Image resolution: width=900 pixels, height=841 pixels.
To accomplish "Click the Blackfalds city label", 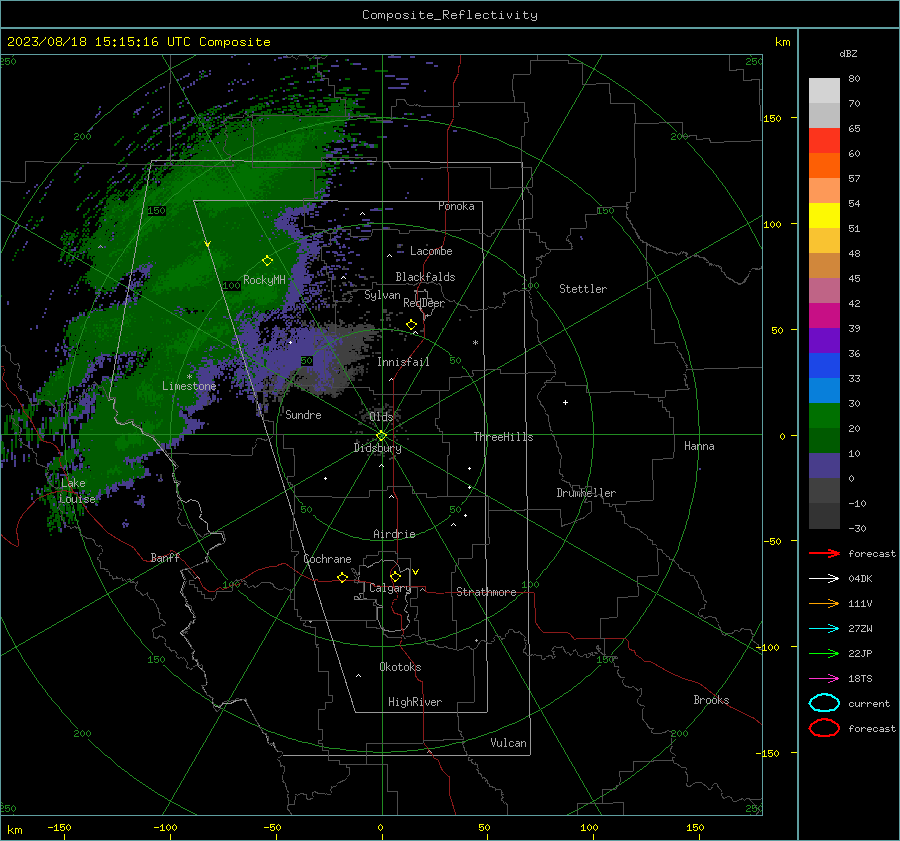I will coord(425,277).
